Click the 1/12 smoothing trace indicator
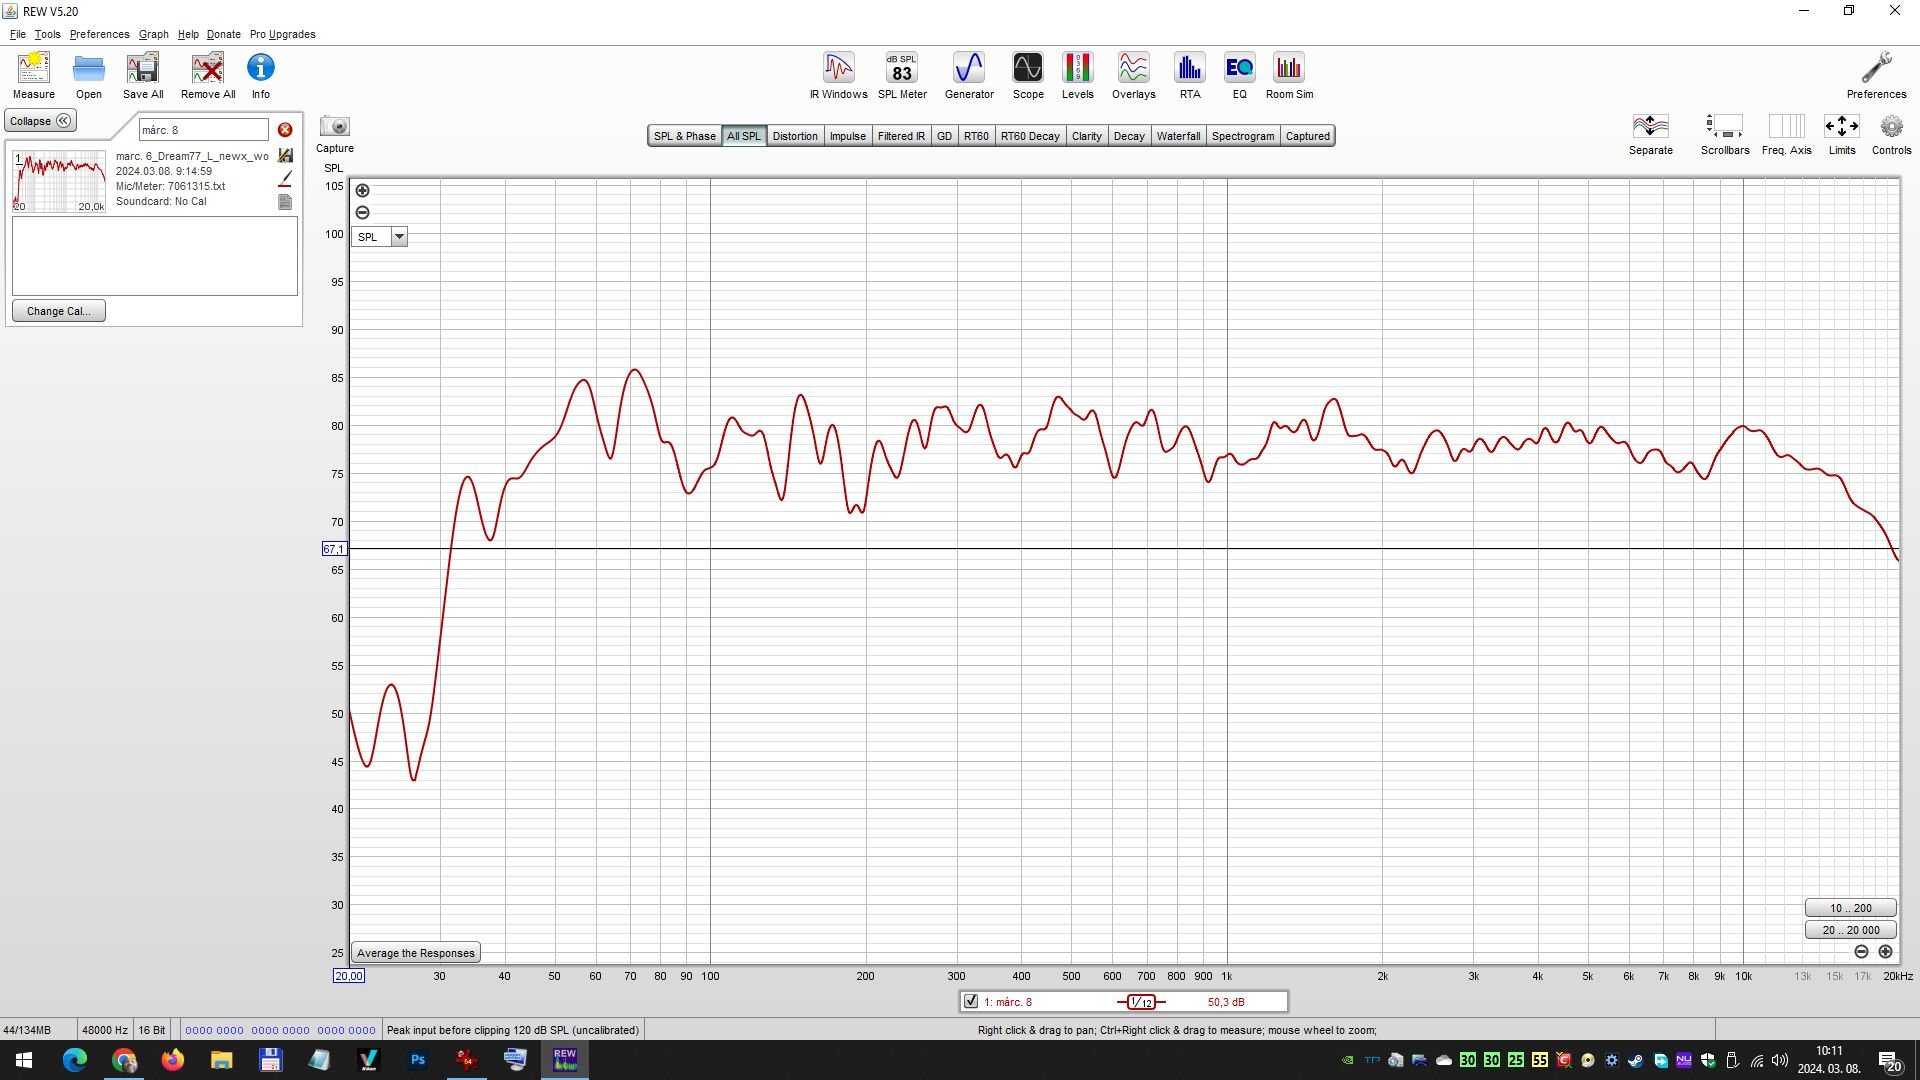 pyautogui.click(x=1141, y=1001)
